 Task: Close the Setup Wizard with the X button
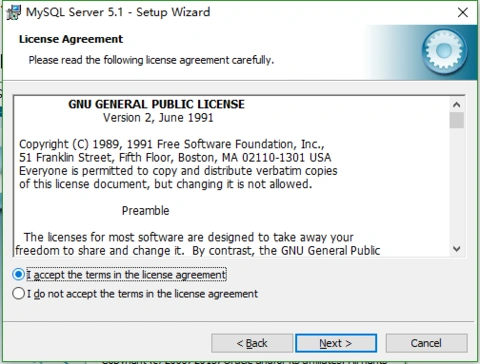(463, 13)
